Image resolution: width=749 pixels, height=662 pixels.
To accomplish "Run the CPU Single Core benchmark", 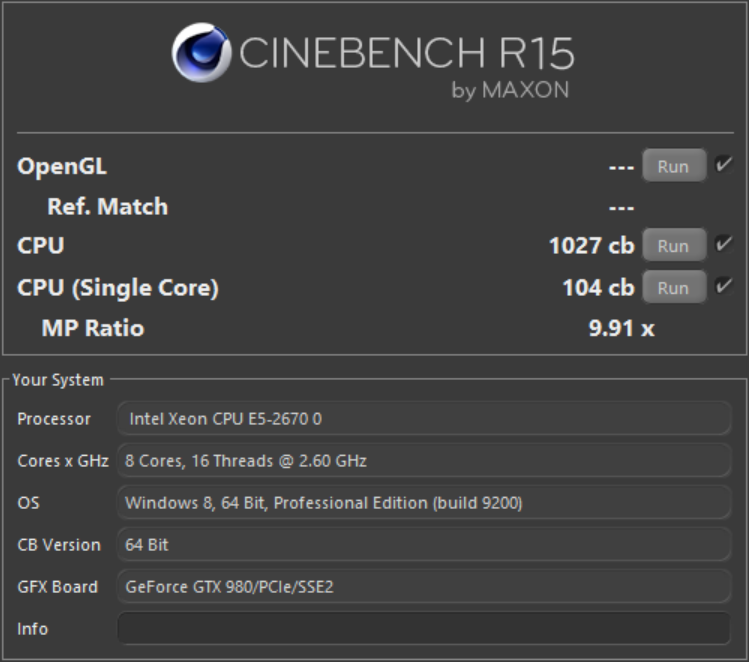I will coord(674,288).
